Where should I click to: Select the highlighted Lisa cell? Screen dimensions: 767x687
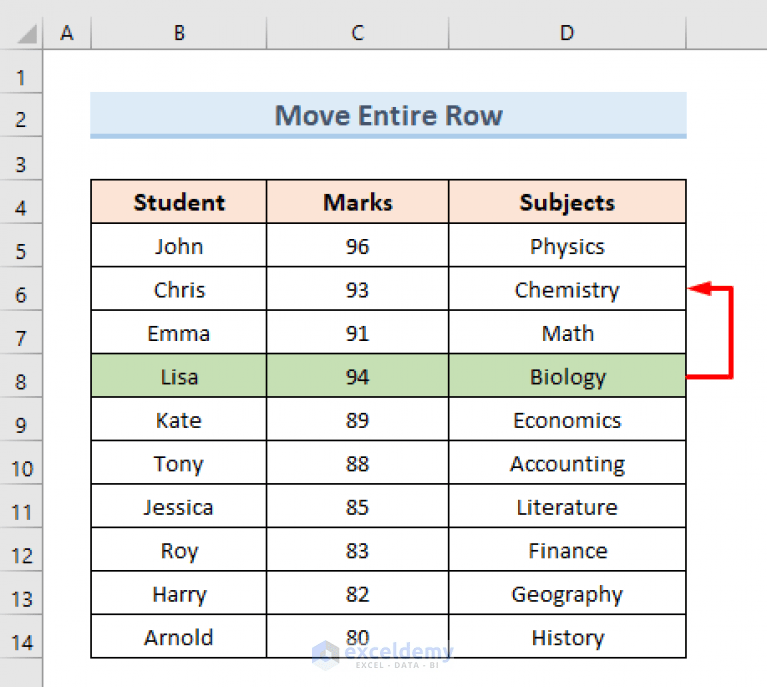click(179, 376)
